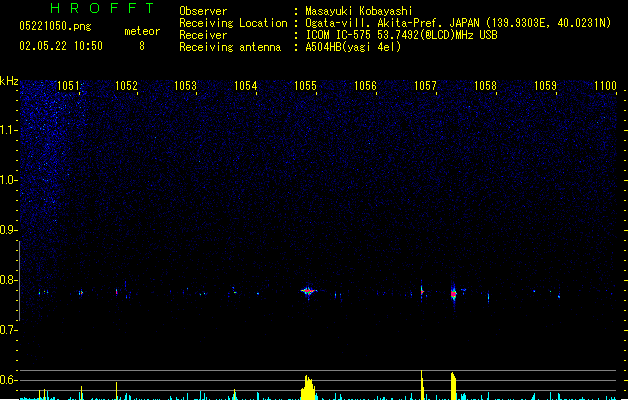The width and height of the screenshot is (629, 400).
Task: Click the 1059 time axis marker
Action: click(546, 86)
